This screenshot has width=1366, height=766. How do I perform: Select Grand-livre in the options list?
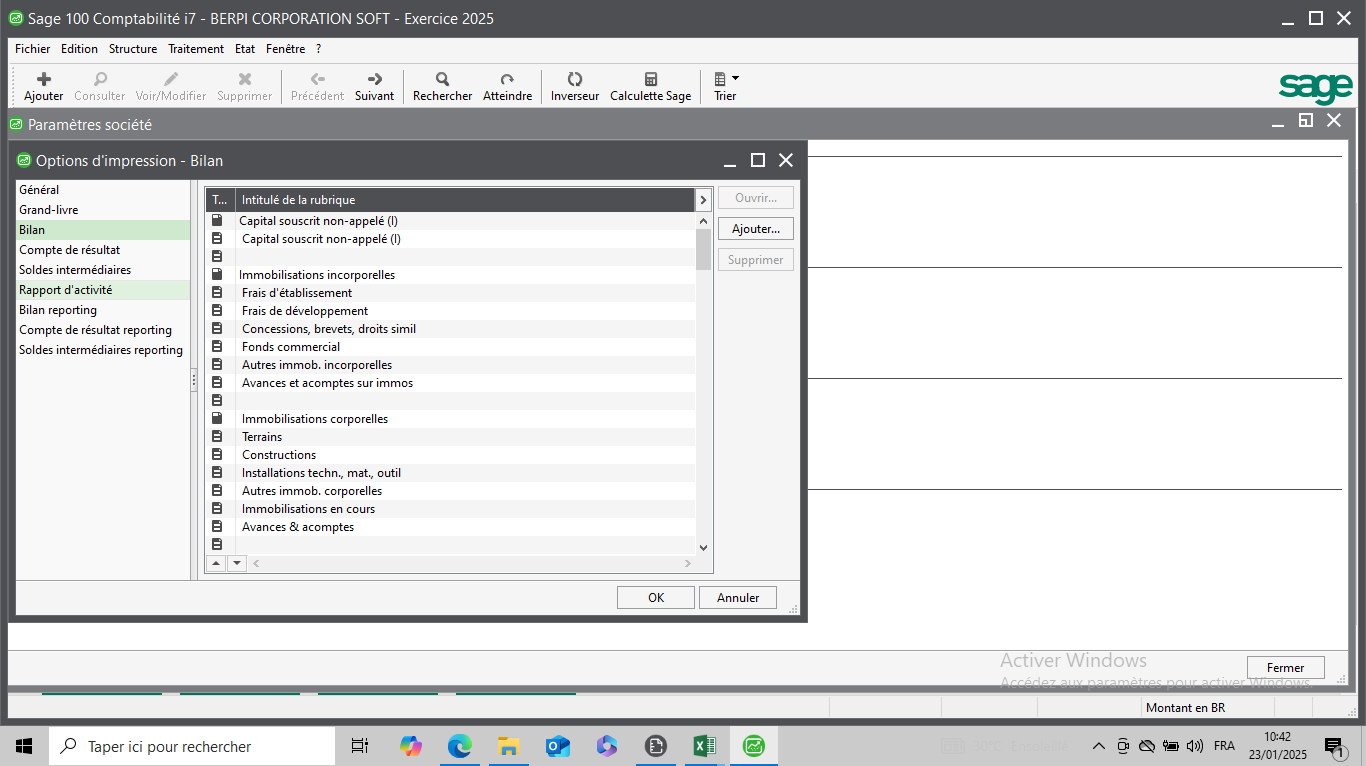pyautogui.click(x=103, y=210)
